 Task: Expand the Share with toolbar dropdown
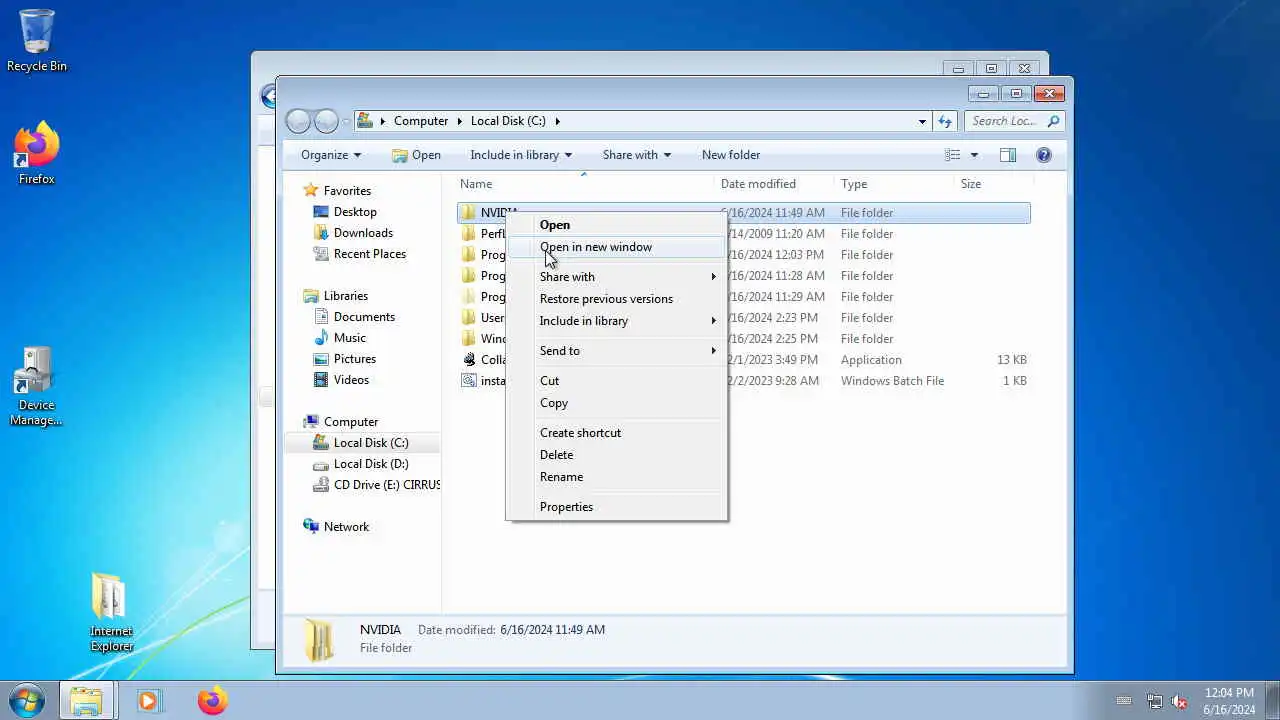tap(636, 155)
